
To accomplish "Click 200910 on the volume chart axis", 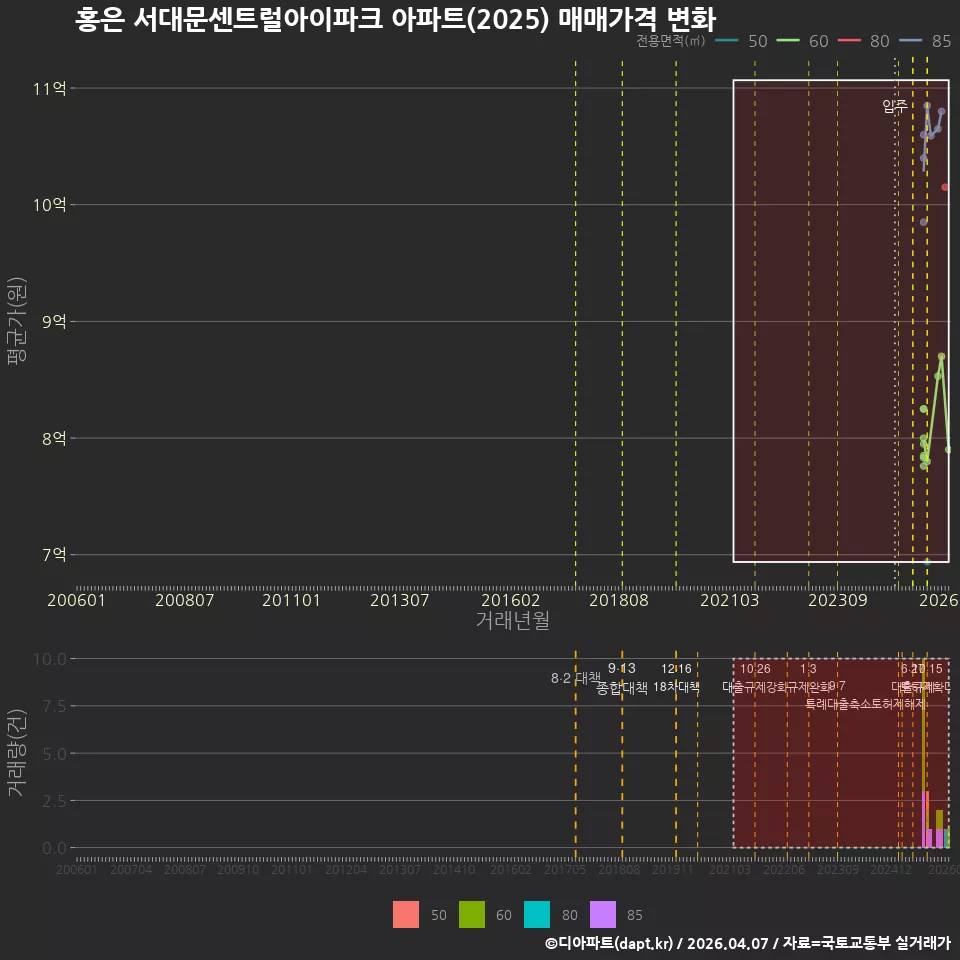I will 238,869.
